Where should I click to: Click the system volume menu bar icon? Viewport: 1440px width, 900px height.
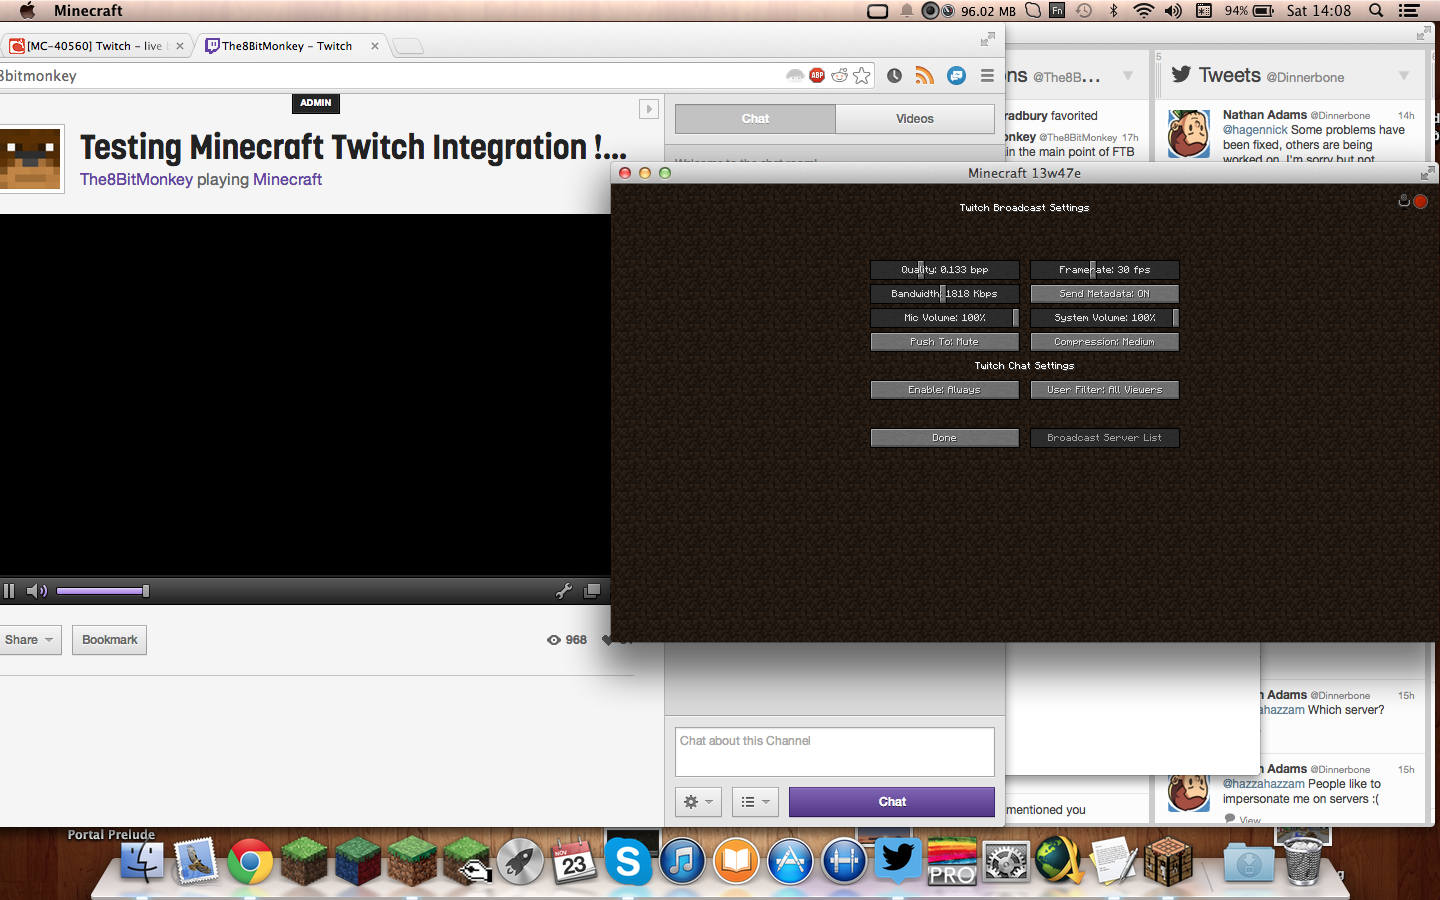coord(1173,11)
